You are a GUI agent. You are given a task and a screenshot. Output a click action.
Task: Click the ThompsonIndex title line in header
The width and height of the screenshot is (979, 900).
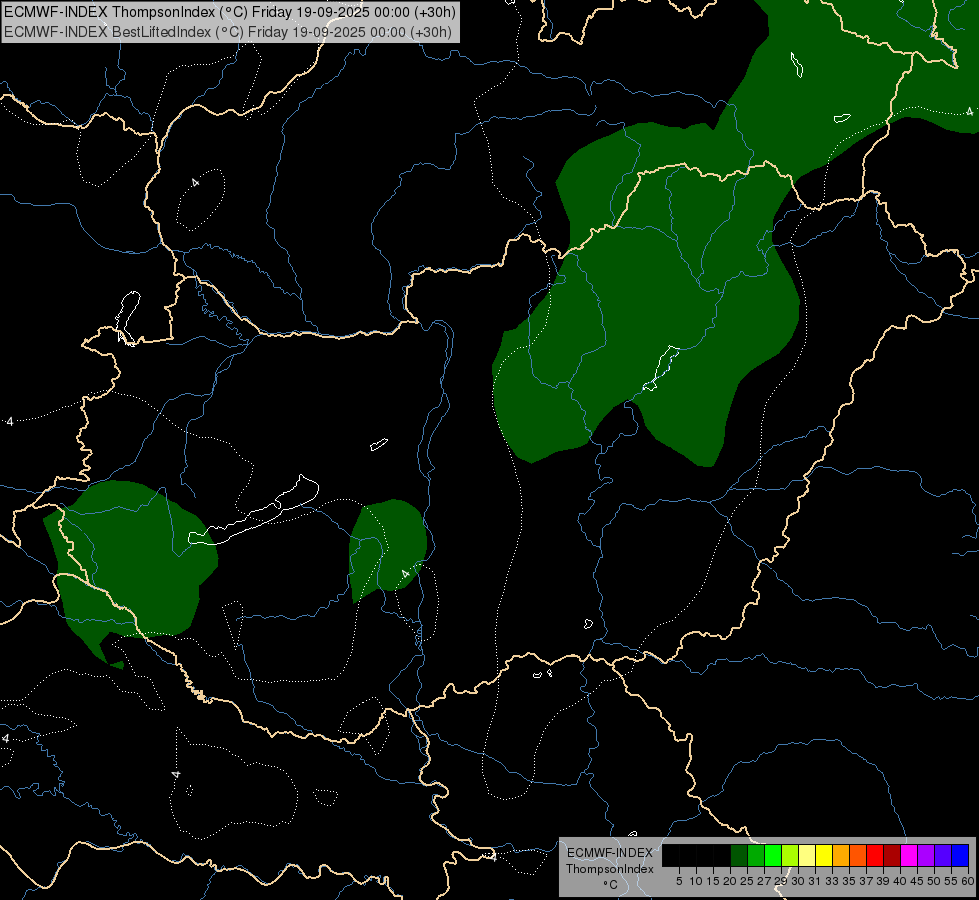coord(230,11)
